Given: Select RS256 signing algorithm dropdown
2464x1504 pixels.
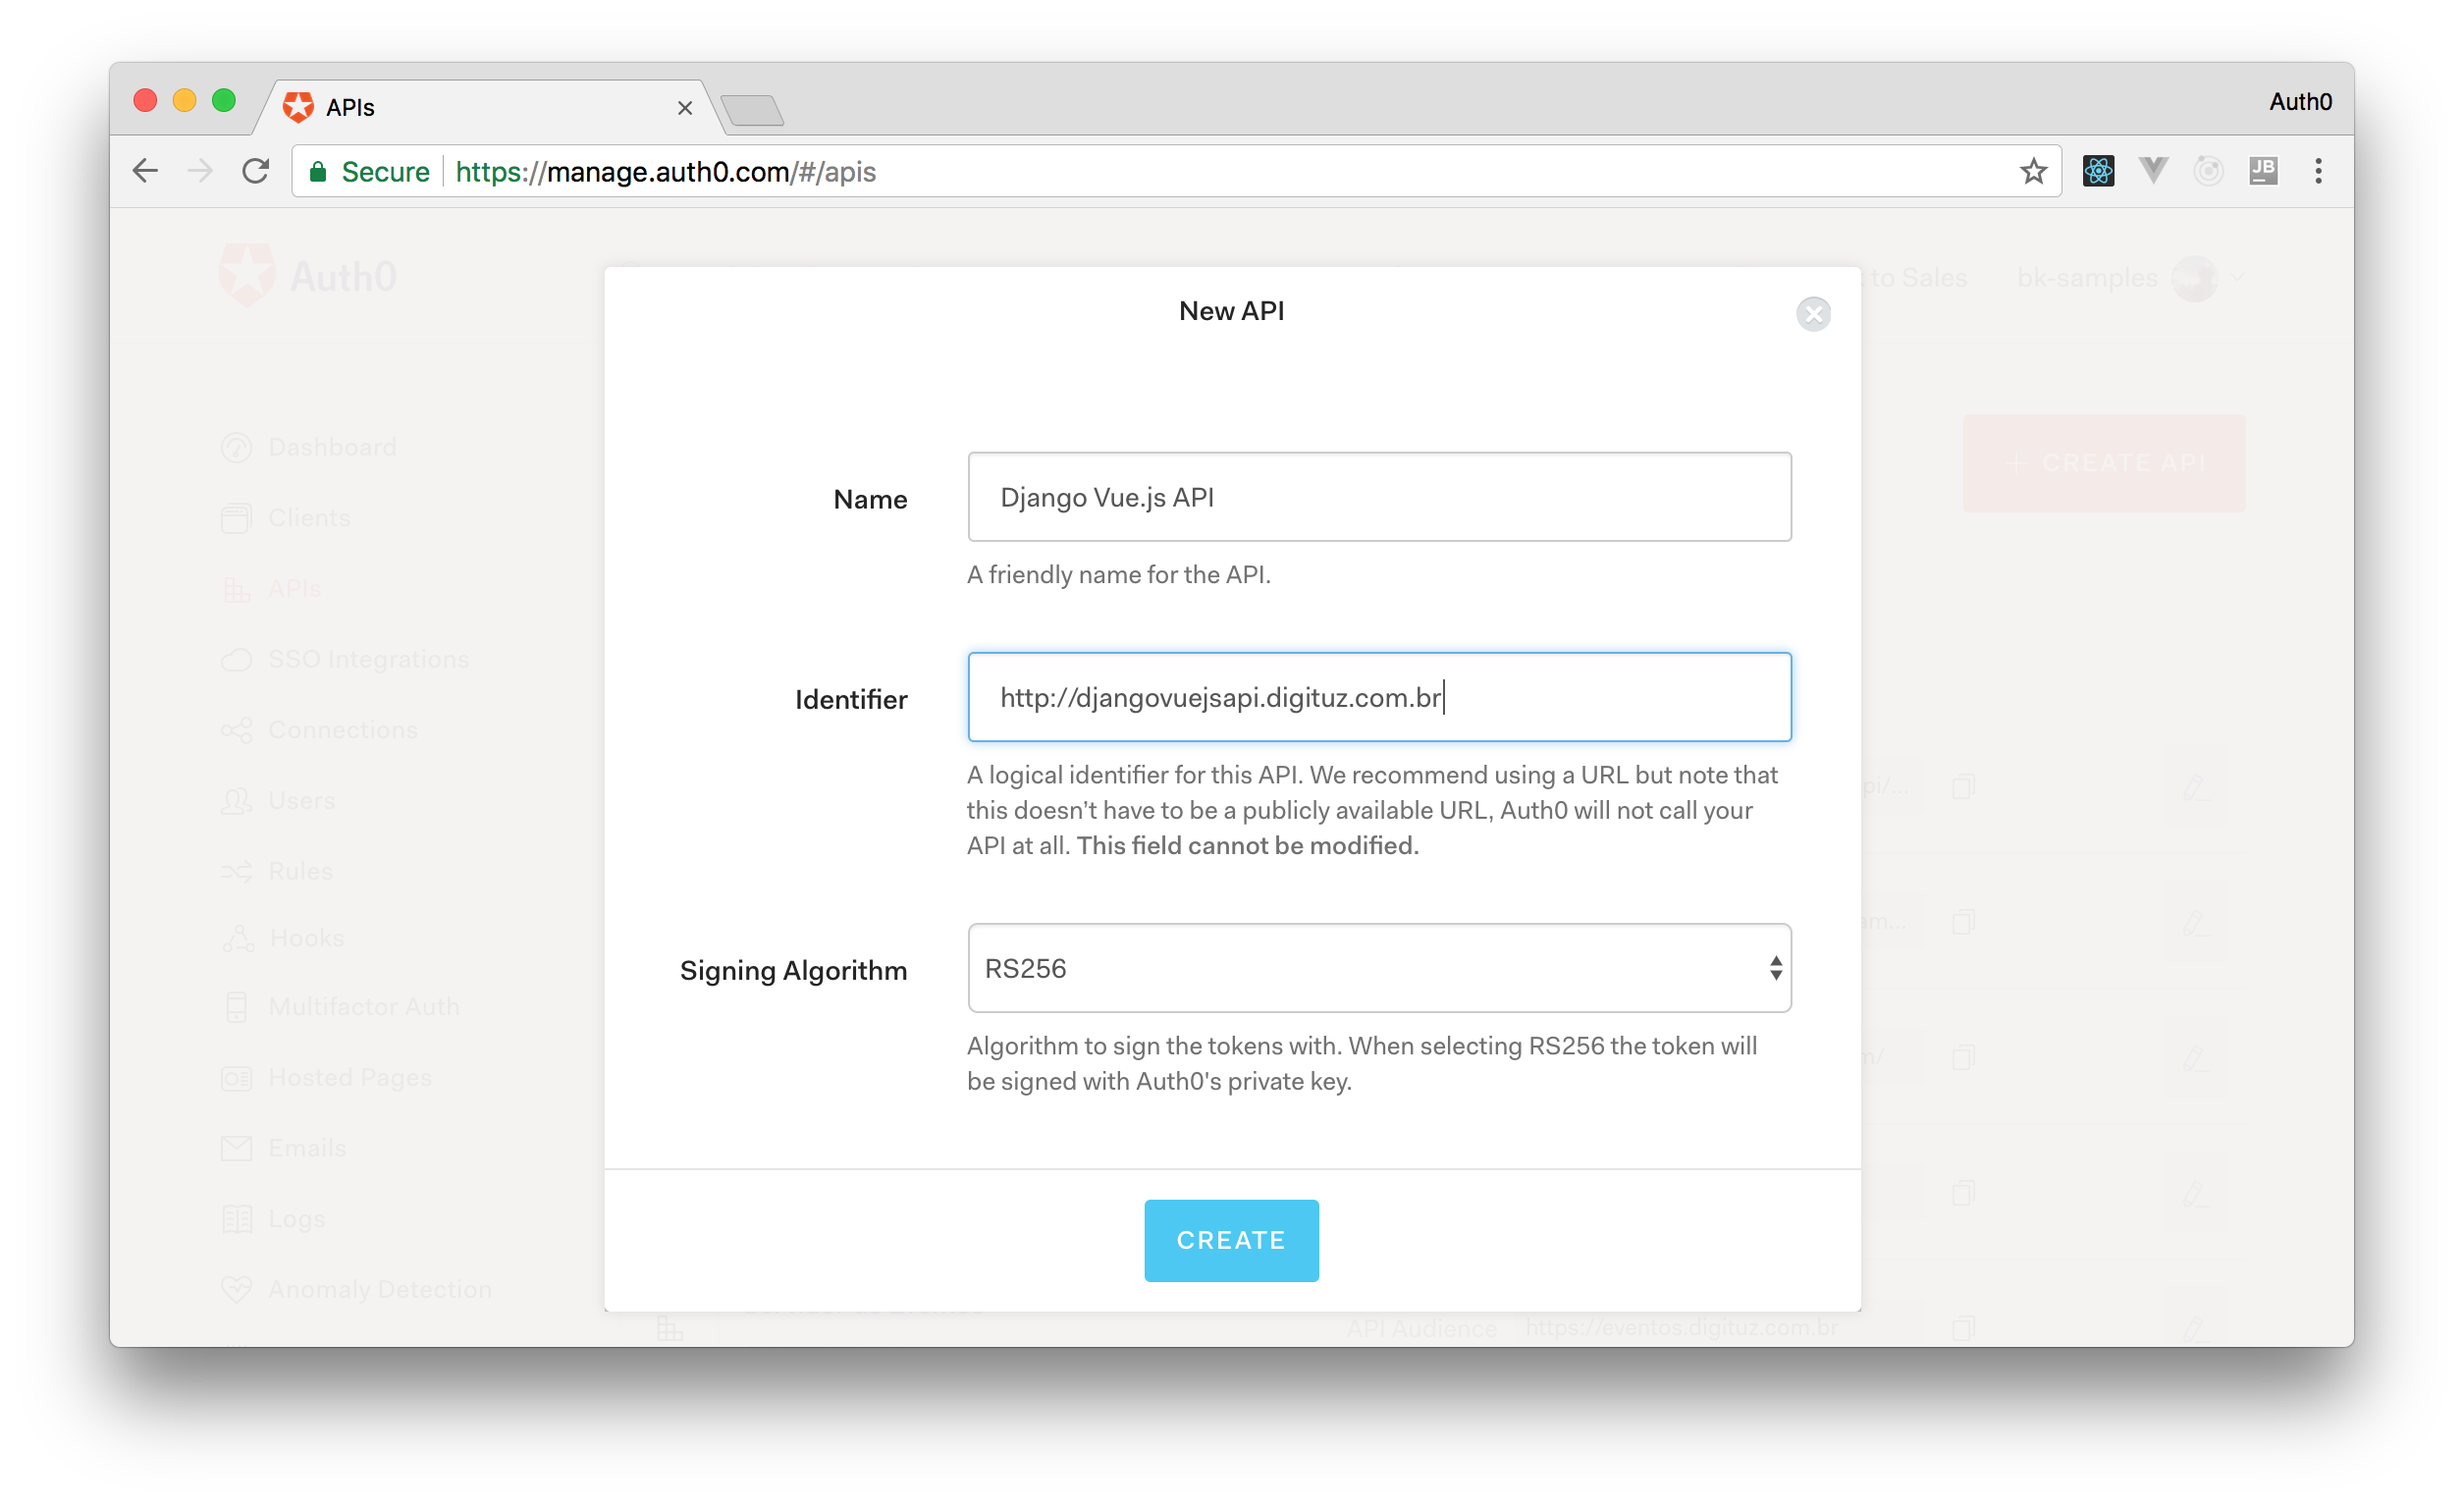Looking at the screenshot, I should pos(1380,967).
